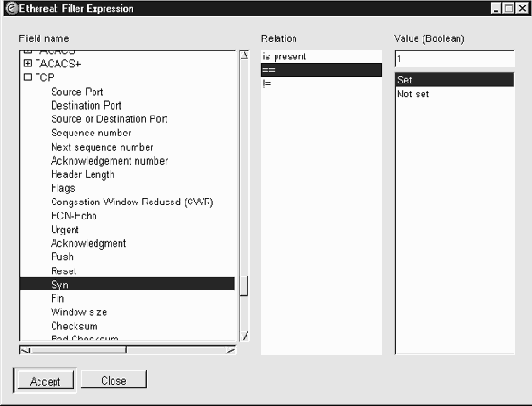Select the Destination Port field
The image size is (532, 406).
tap(86, 105)
